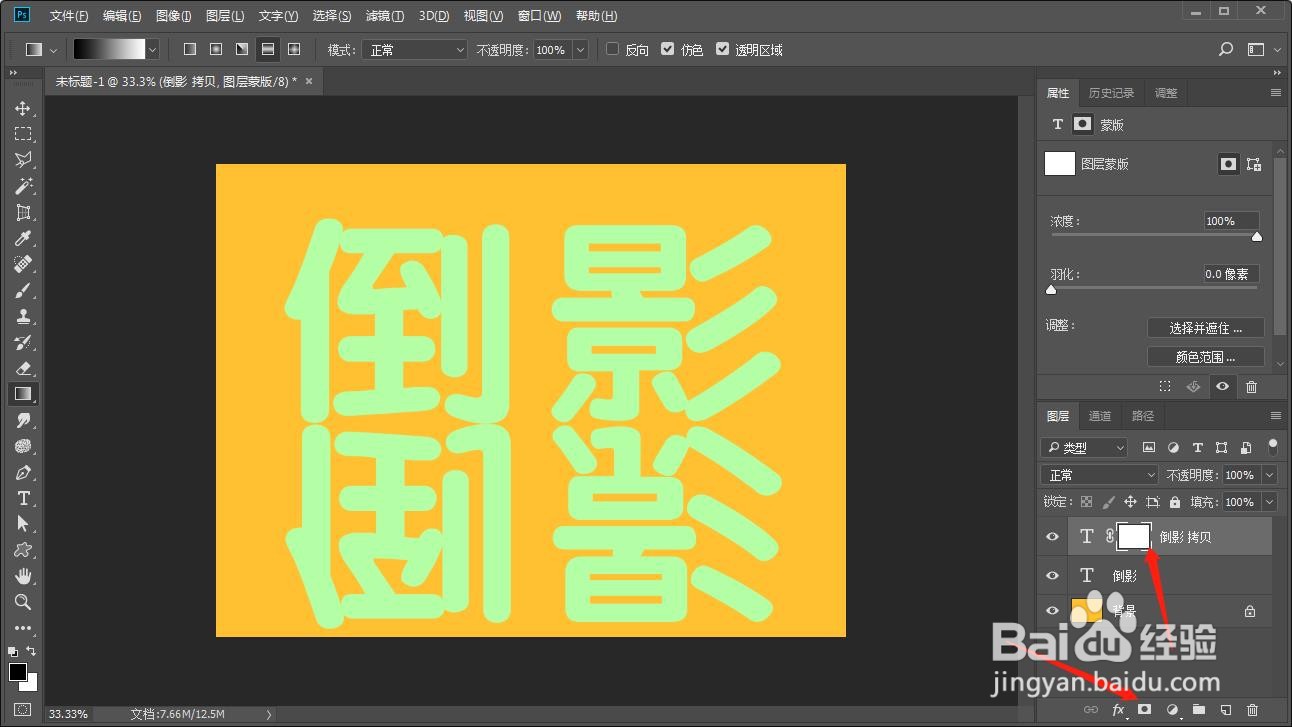Open the gradient picker dropdown arrow
This screenshot has height=727, width=1292.
pos(152,49)
